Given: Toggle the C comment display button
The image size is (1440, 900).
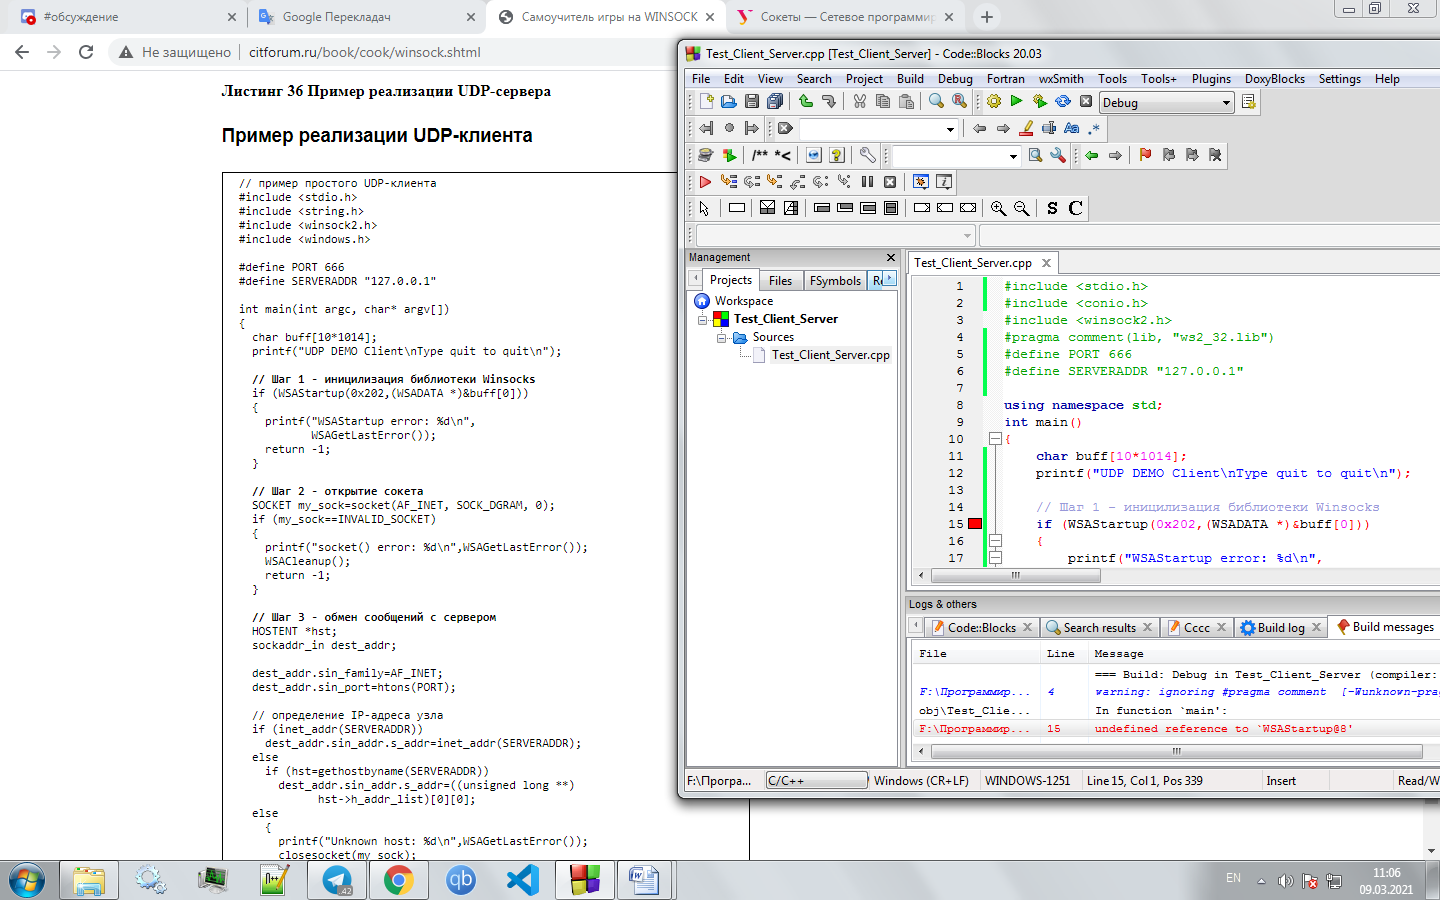Looking at the screenshot, I should 1075,208.
